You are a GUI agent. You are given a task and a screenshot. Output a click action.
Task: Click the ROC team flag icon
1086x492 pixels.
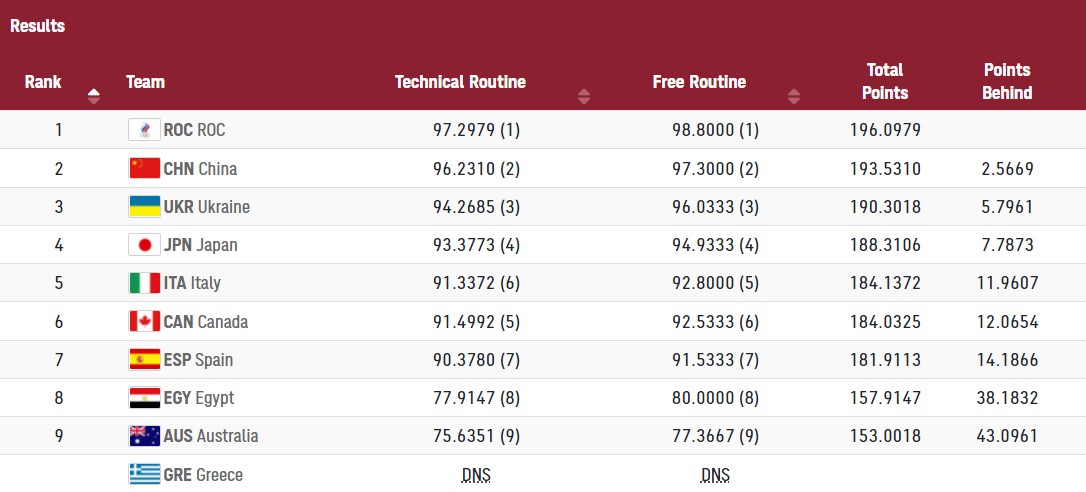145,130
